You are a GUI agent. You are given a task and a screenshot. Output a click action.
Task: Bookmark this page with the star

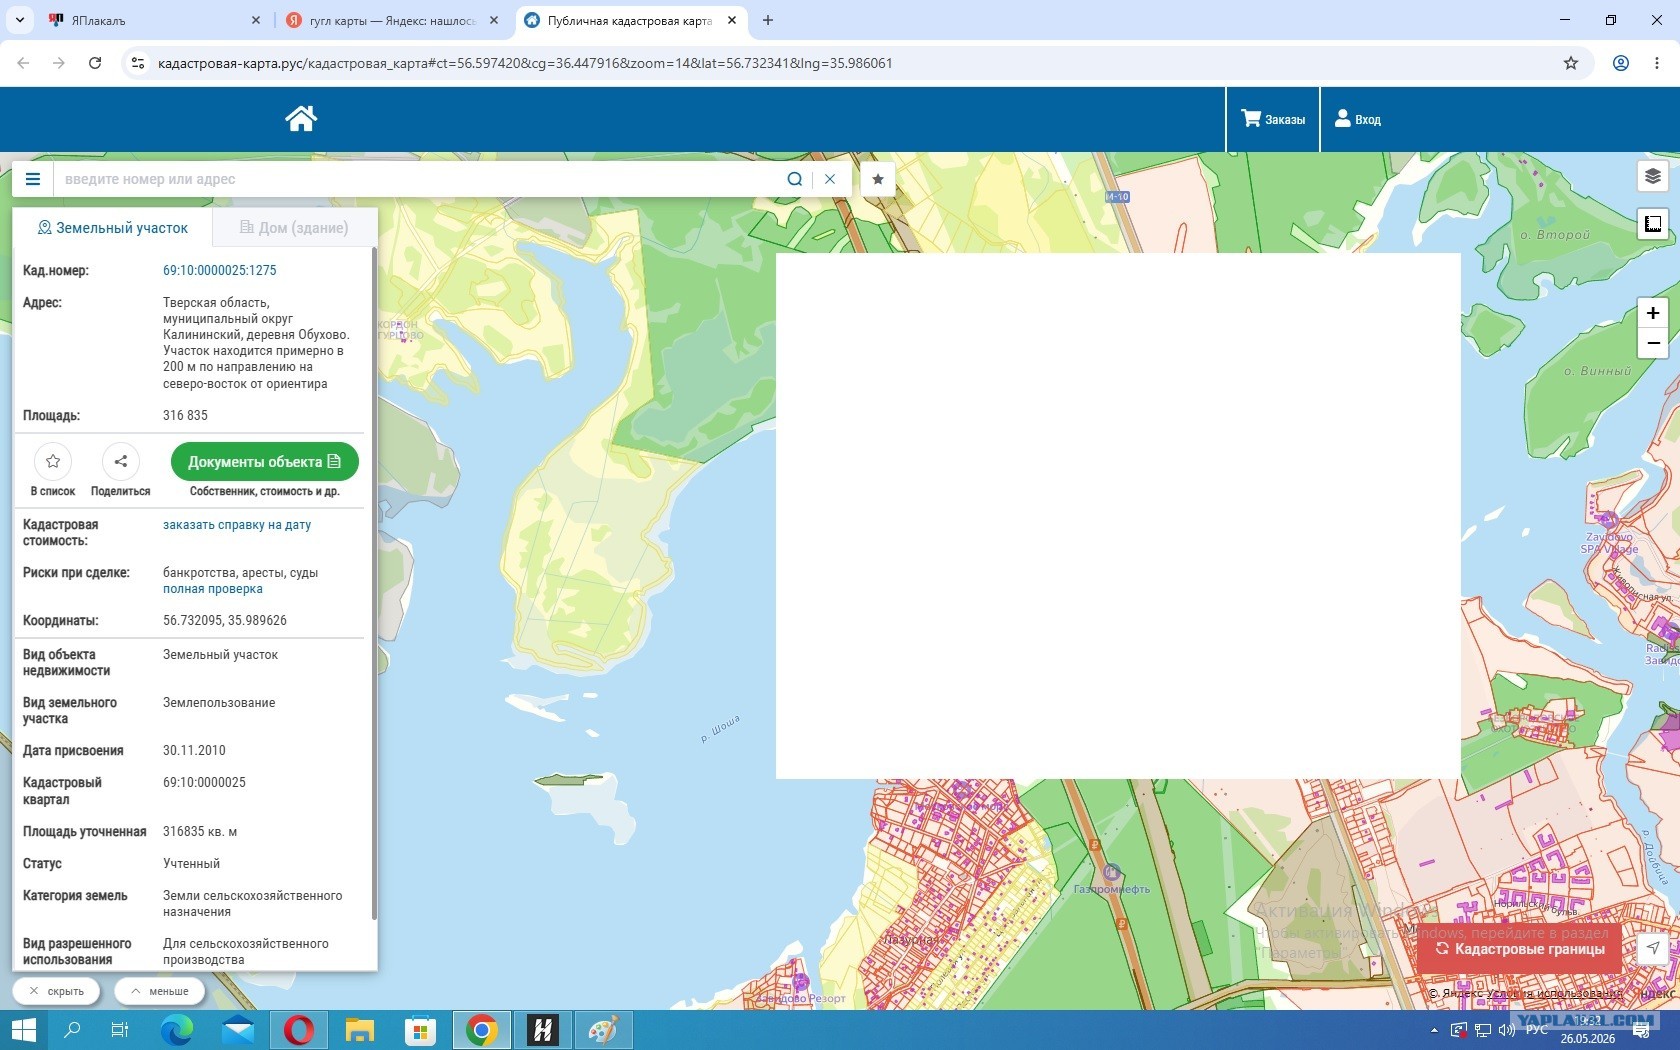tap(1571, 63)
